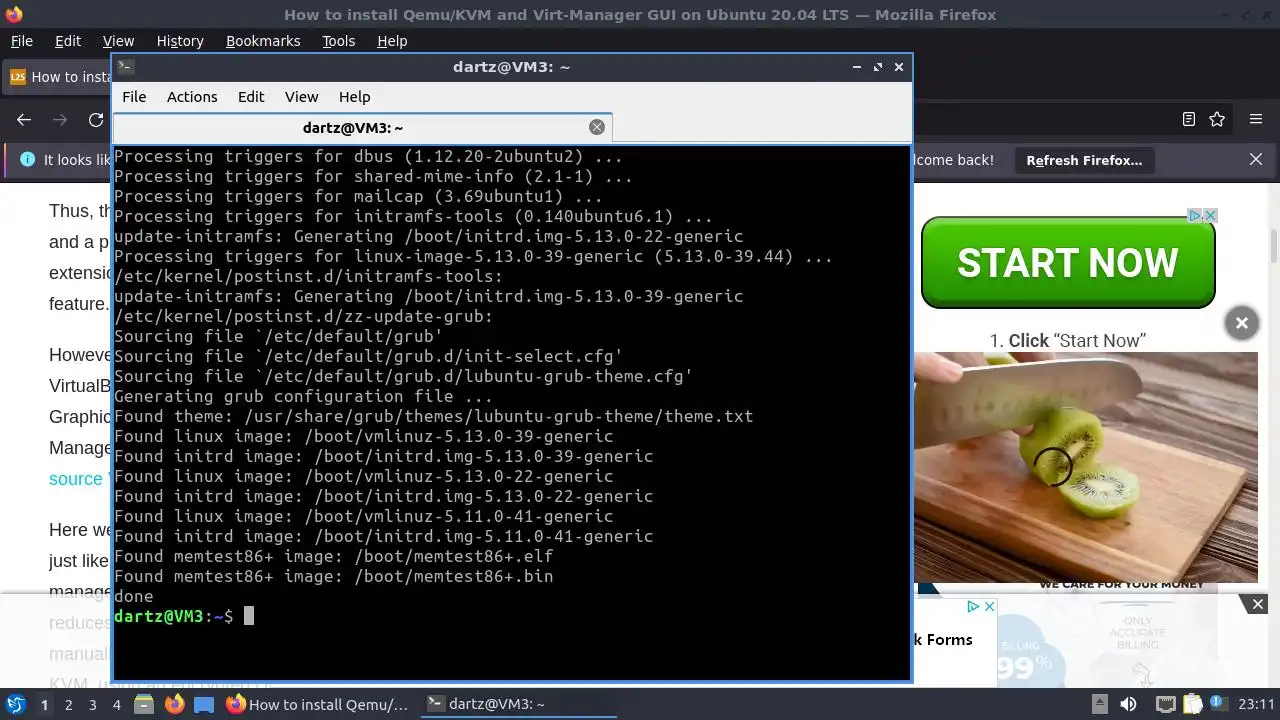Switch to dartz@VM3 terminal taskbar entry
This screenshot has height=720, width=1280.
click(x=517, y=704)
